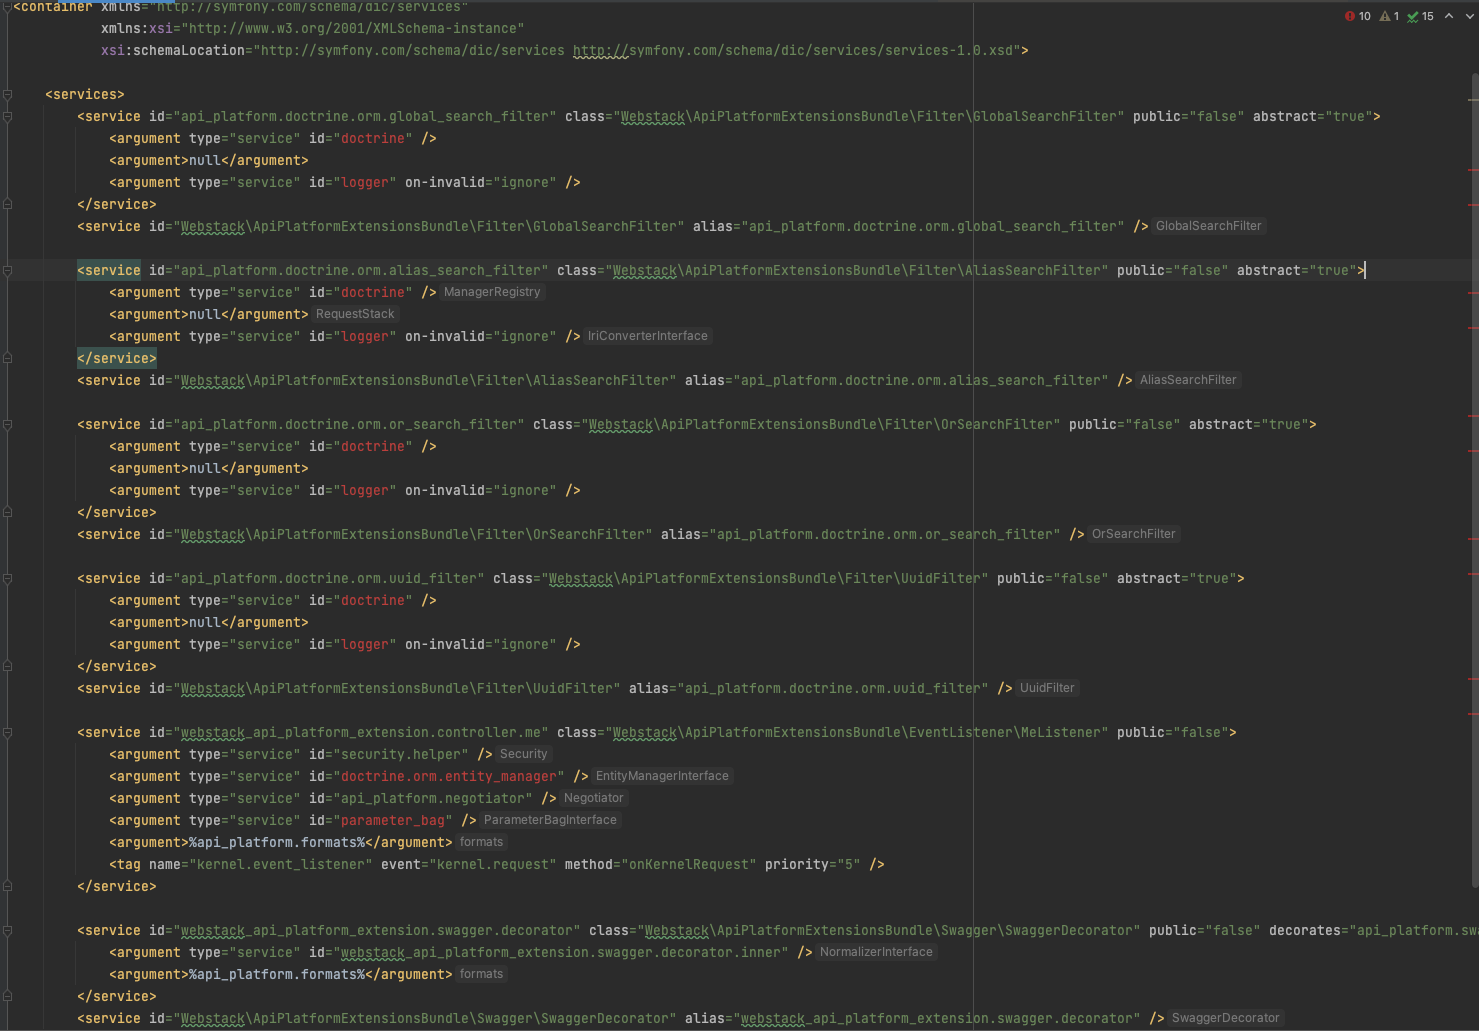Fold the uuid_filter service block
This screenshot has width=1479, height=1031.
7,579
